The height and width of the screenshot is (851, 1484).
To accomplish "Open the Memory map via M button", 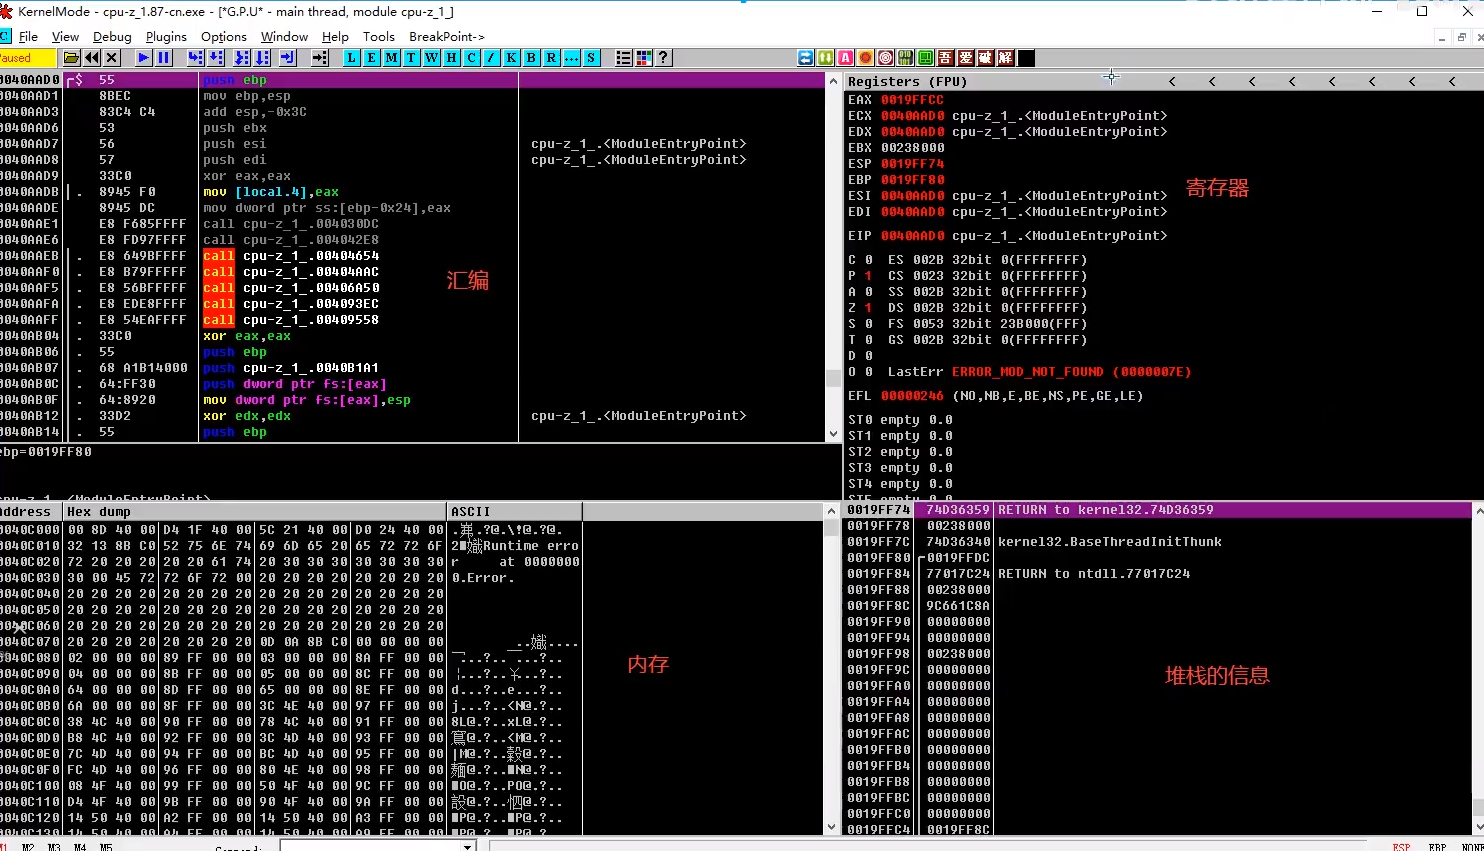I will pyautogui.click(x=391, y=58).
